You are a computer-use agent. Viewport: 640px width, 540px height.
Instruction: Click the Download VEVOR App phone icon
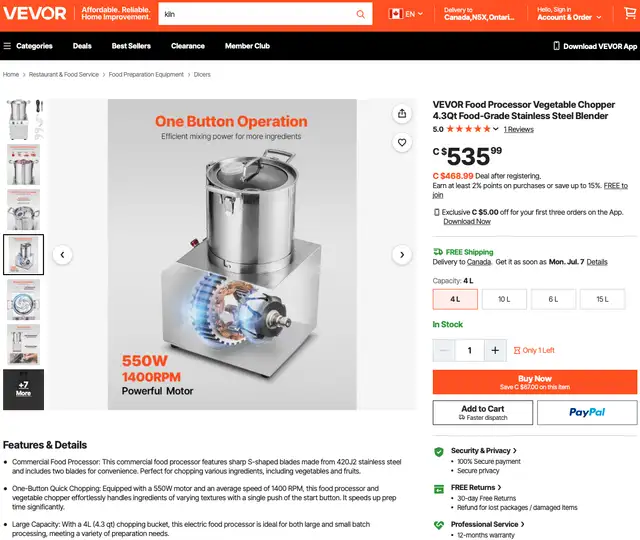(556, 46)
